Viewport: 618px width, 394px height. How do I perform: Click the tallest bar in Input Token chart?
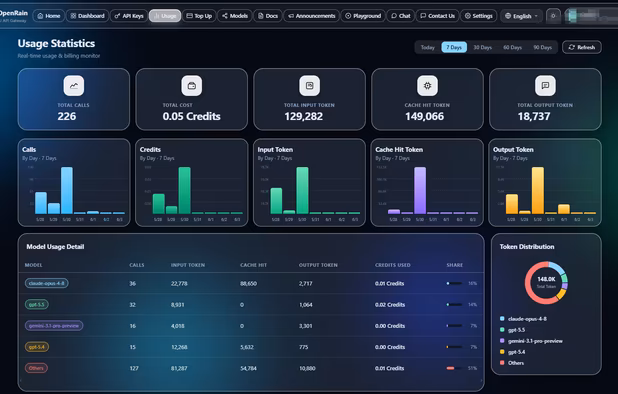pos(302,190)
